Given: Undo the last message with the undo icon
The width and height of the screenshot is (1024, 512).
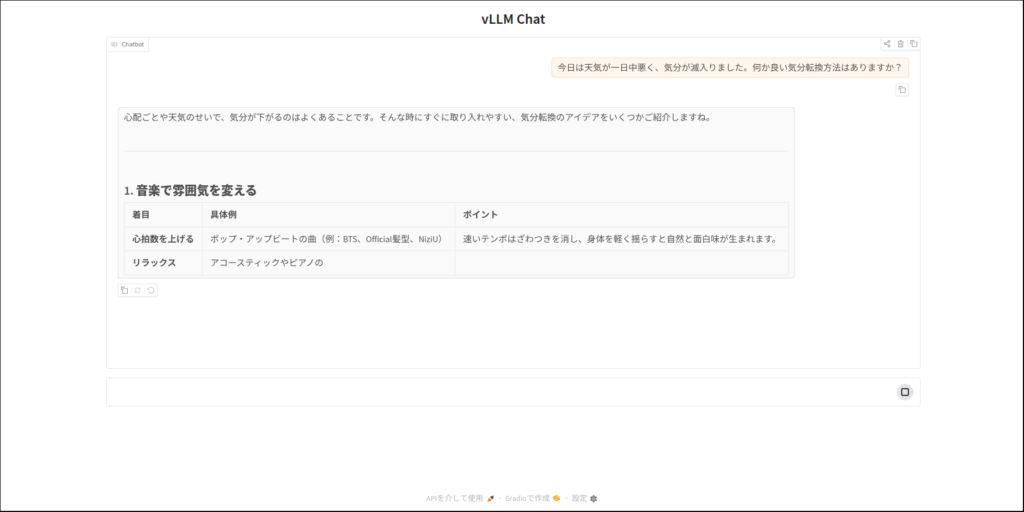Looking at the screenshot, I should 151,291.
